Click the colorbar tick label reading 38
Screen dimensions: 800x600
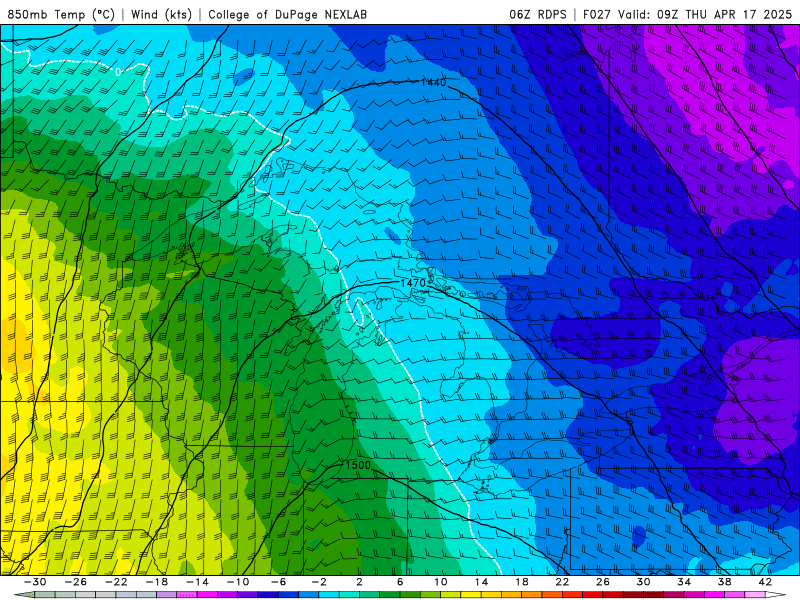[724, 582]
